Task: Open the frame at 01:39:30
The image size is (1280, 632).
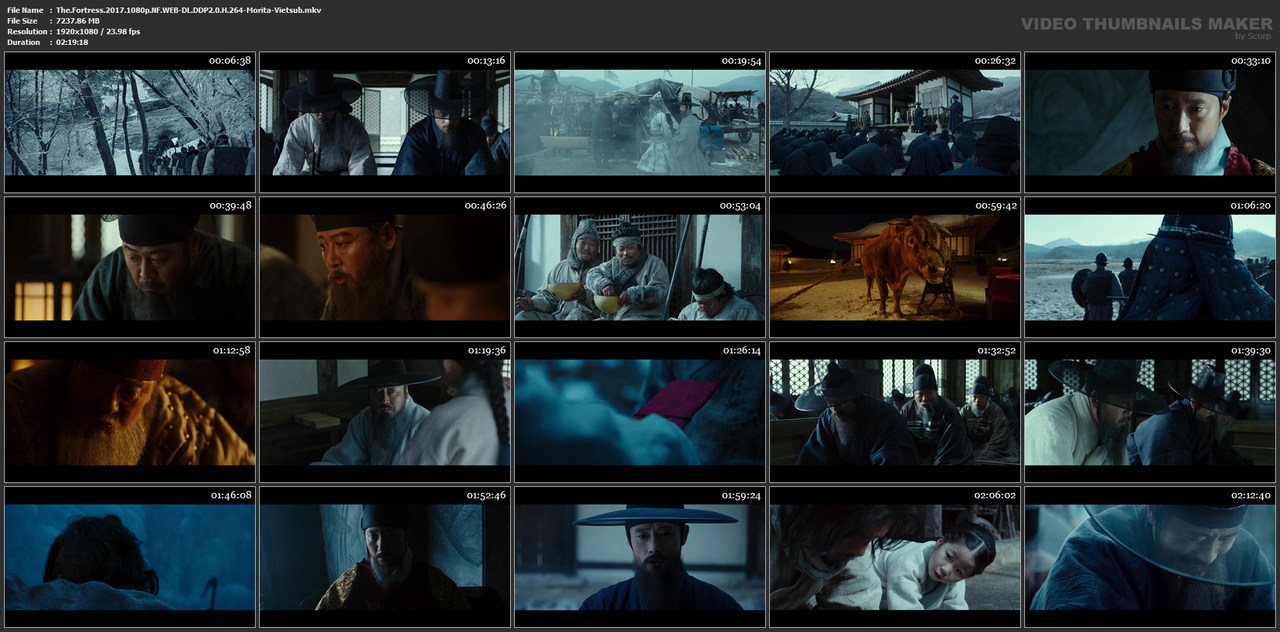Action: tap(1150, 412)
